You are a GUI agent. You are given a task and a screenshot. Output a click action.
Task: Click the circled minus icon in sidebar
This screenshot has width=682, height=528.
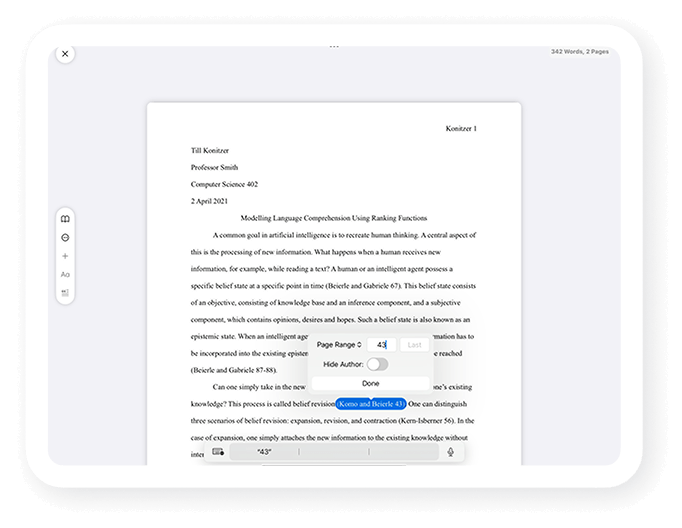click(65, 237)
